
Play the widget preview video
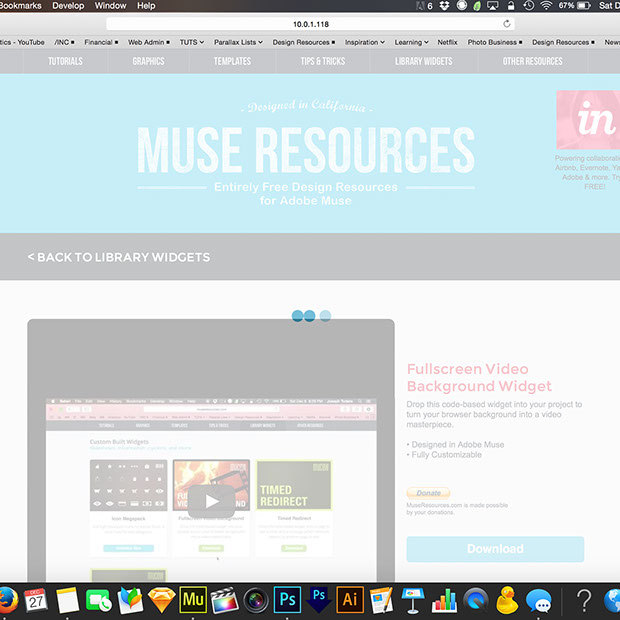(x=212, y=501)
